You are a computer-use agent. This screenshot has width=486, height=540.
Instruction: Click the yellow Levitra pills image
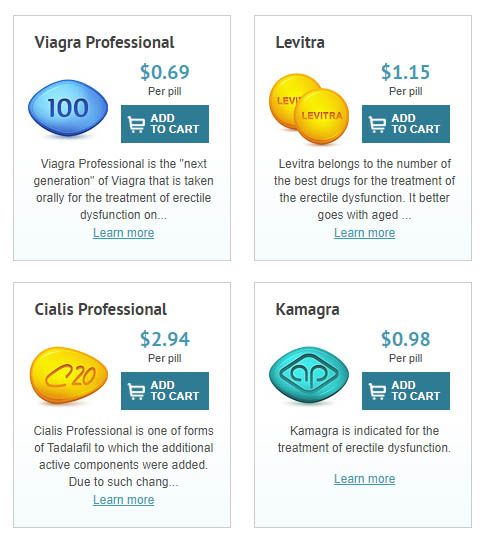[309, 108]
